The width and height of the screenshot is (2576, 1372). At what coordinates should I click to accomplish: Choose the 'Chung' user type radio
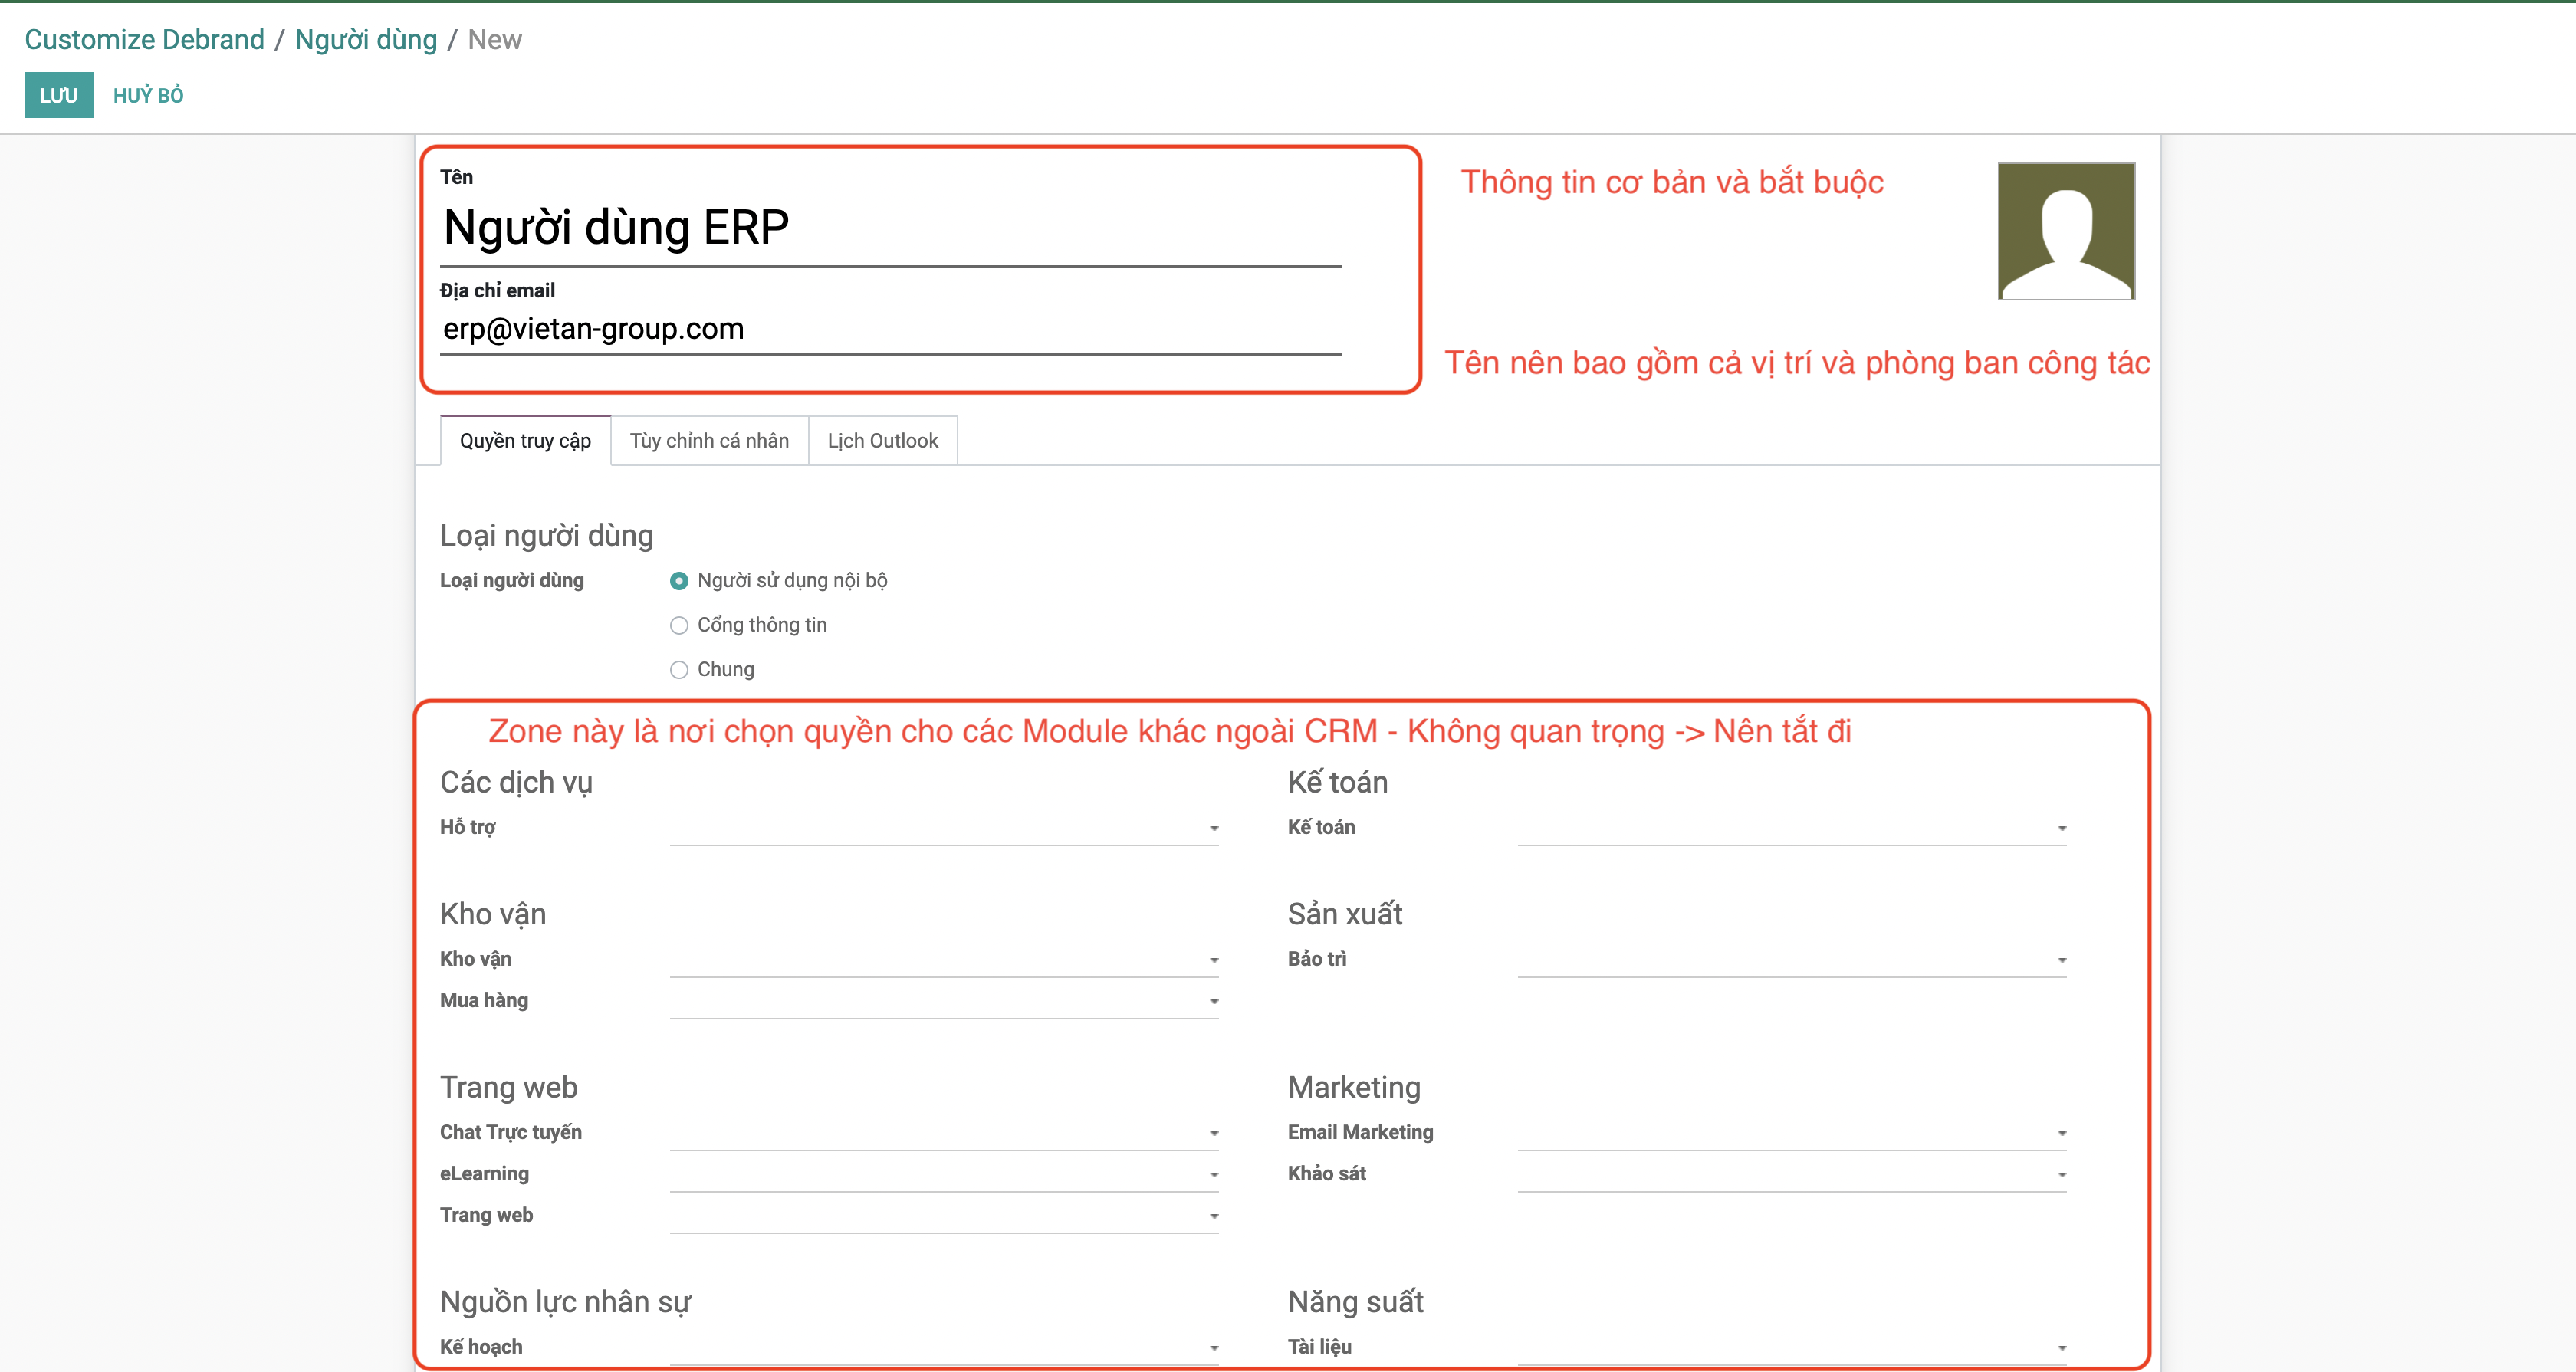(x=679, y=670)
